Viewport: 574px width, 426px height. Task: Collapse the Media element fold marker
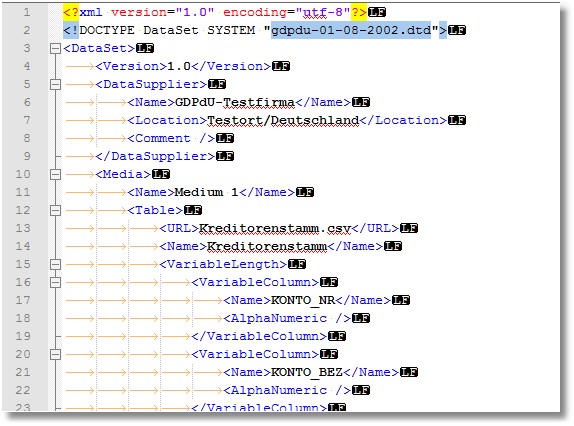click(55, 174)
